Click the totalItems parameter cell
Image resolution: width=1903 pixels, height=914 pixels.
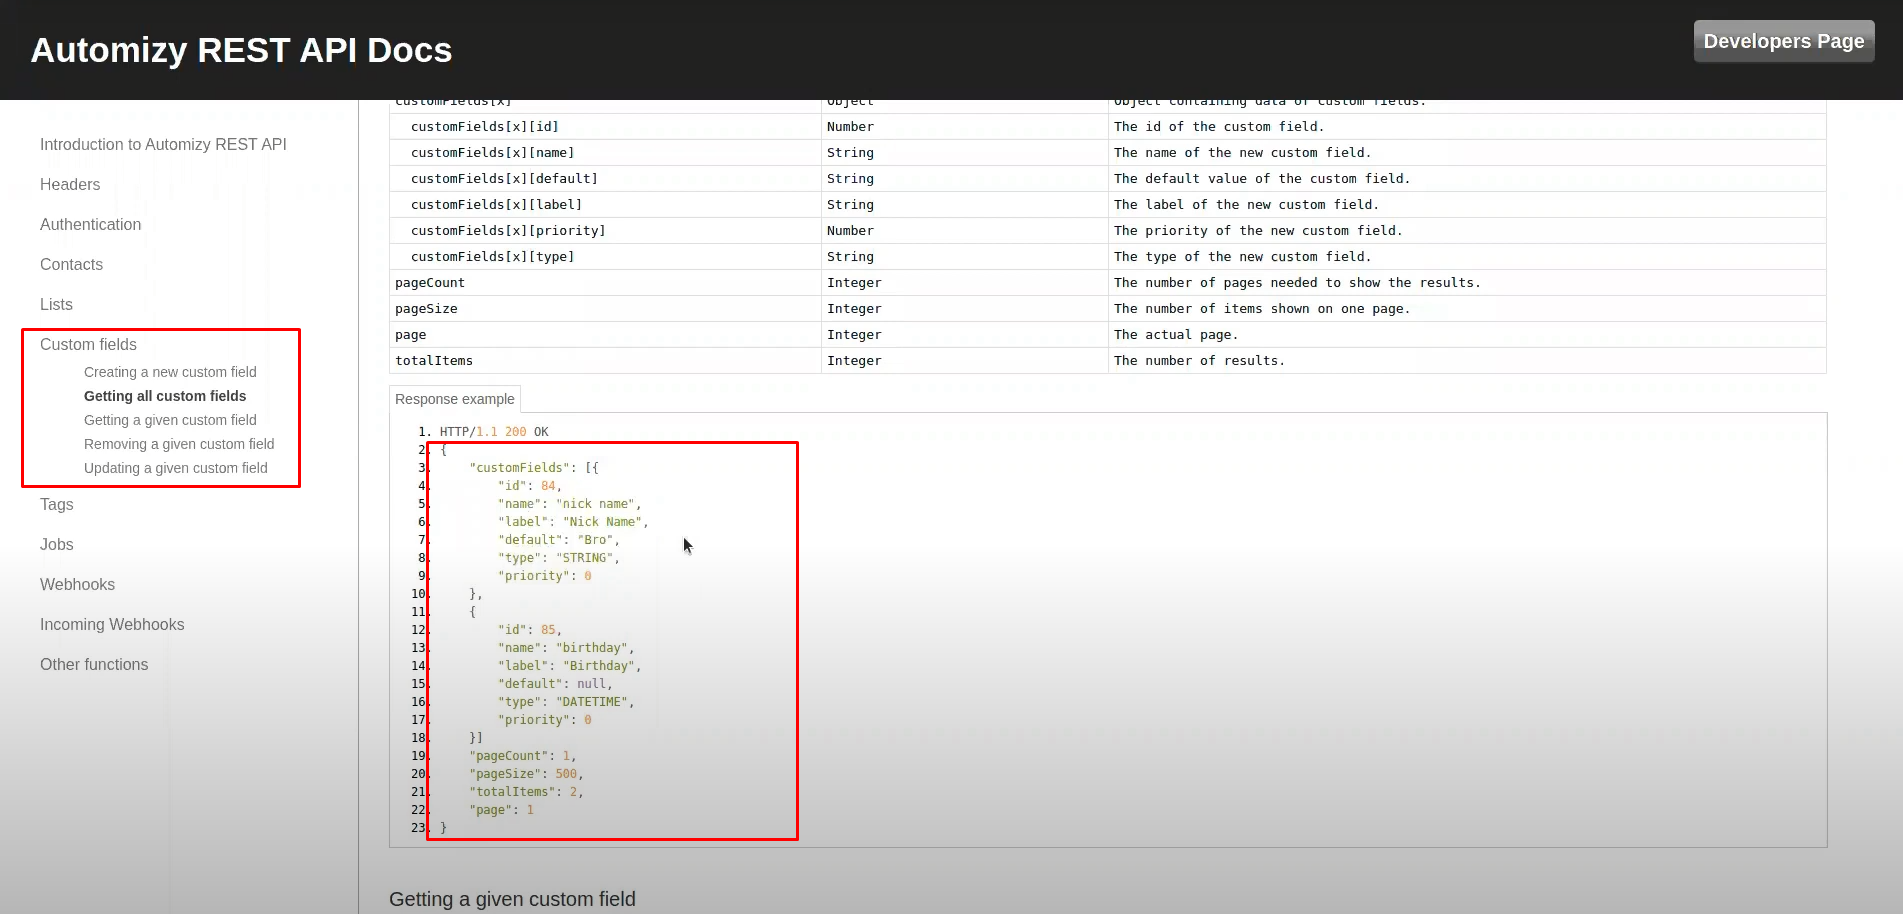click(605, 361)
